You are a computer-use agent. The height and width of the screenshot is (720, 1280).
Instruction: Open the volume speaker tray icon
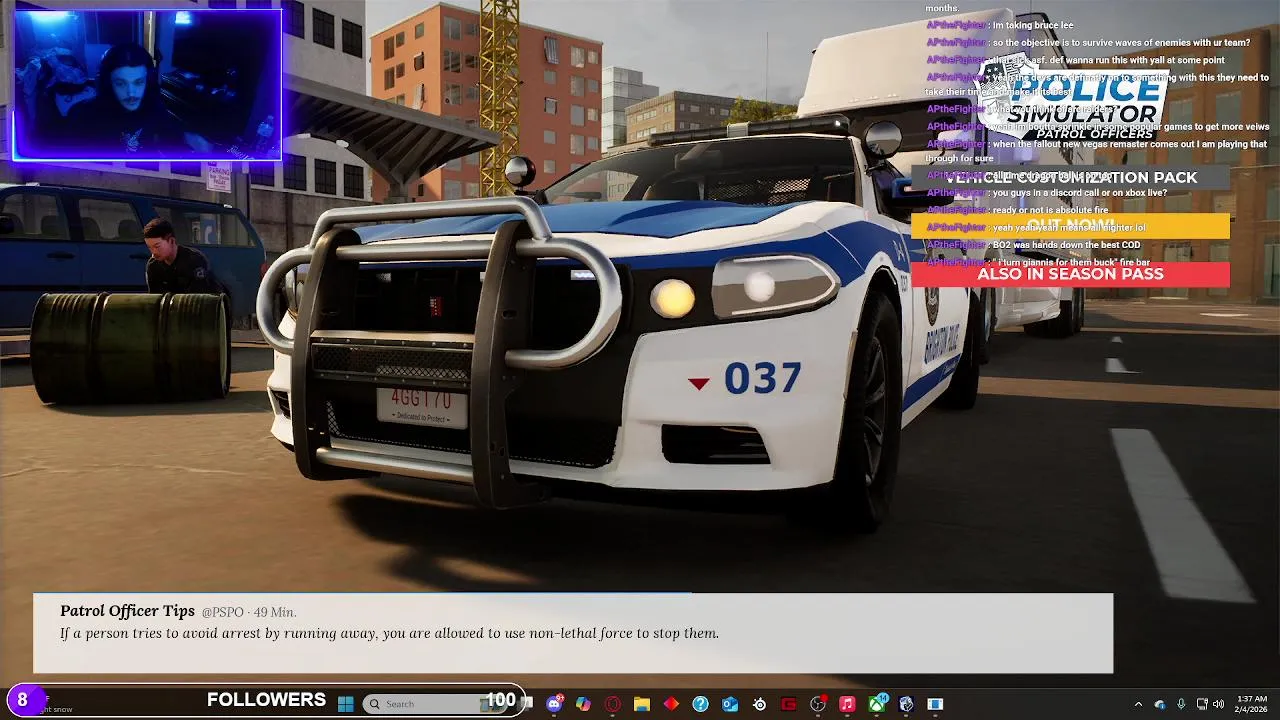[1219, 704]
